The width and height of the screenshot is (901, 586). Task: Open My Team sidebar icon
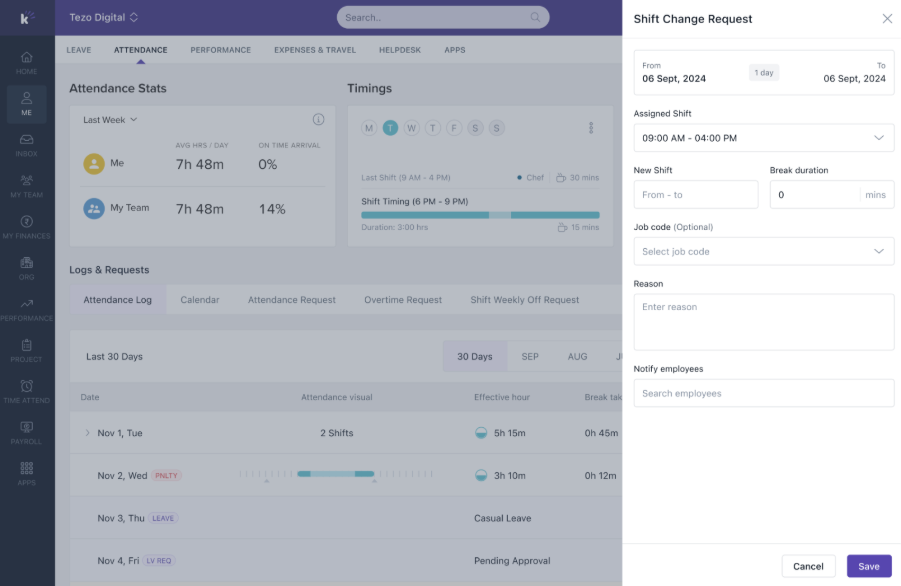click(26, 180)
